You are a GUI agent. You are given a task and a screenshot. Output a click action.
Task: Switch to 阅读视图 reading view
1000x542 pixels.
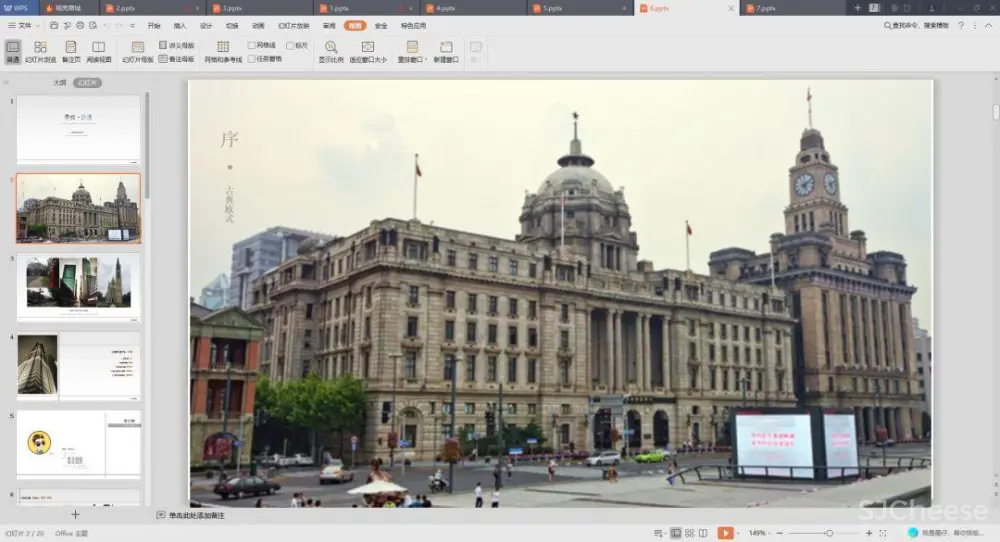pyautogui.click(x=98, y=52)
